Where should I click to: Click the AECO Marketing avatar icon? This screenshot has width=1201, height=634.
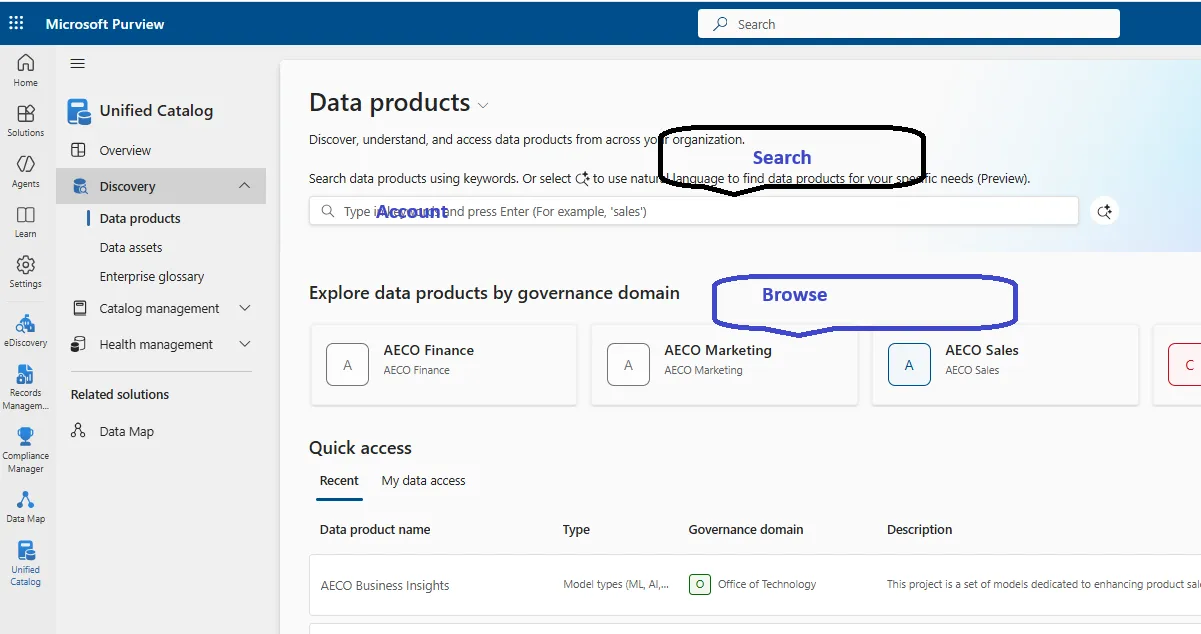tap(628, 365)
